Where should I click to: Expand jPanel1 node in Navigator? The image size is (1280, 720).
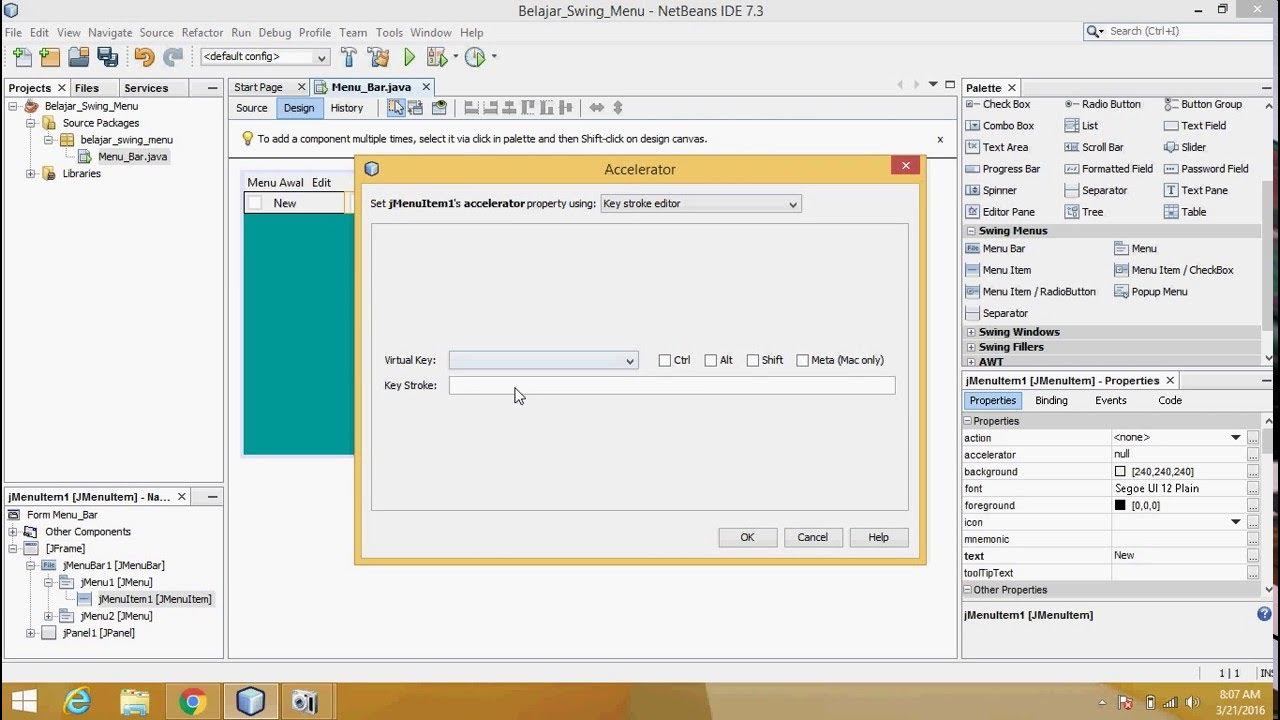tap(31, 633)
